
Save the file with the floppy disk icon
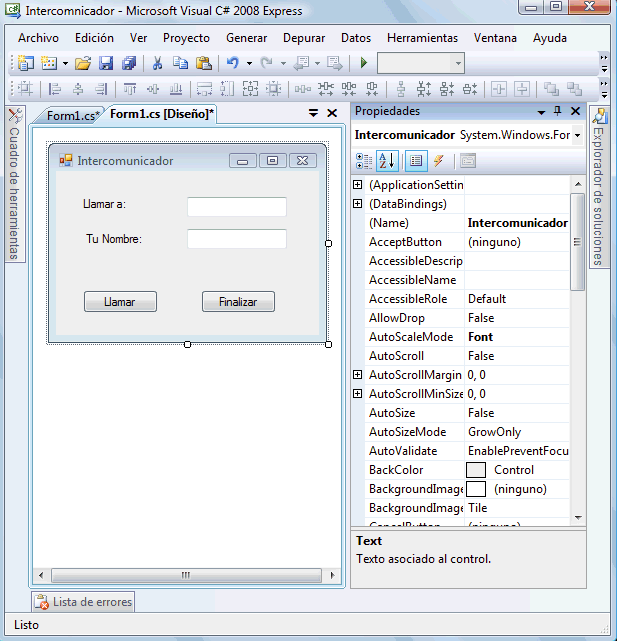click(x=106, y=63)
